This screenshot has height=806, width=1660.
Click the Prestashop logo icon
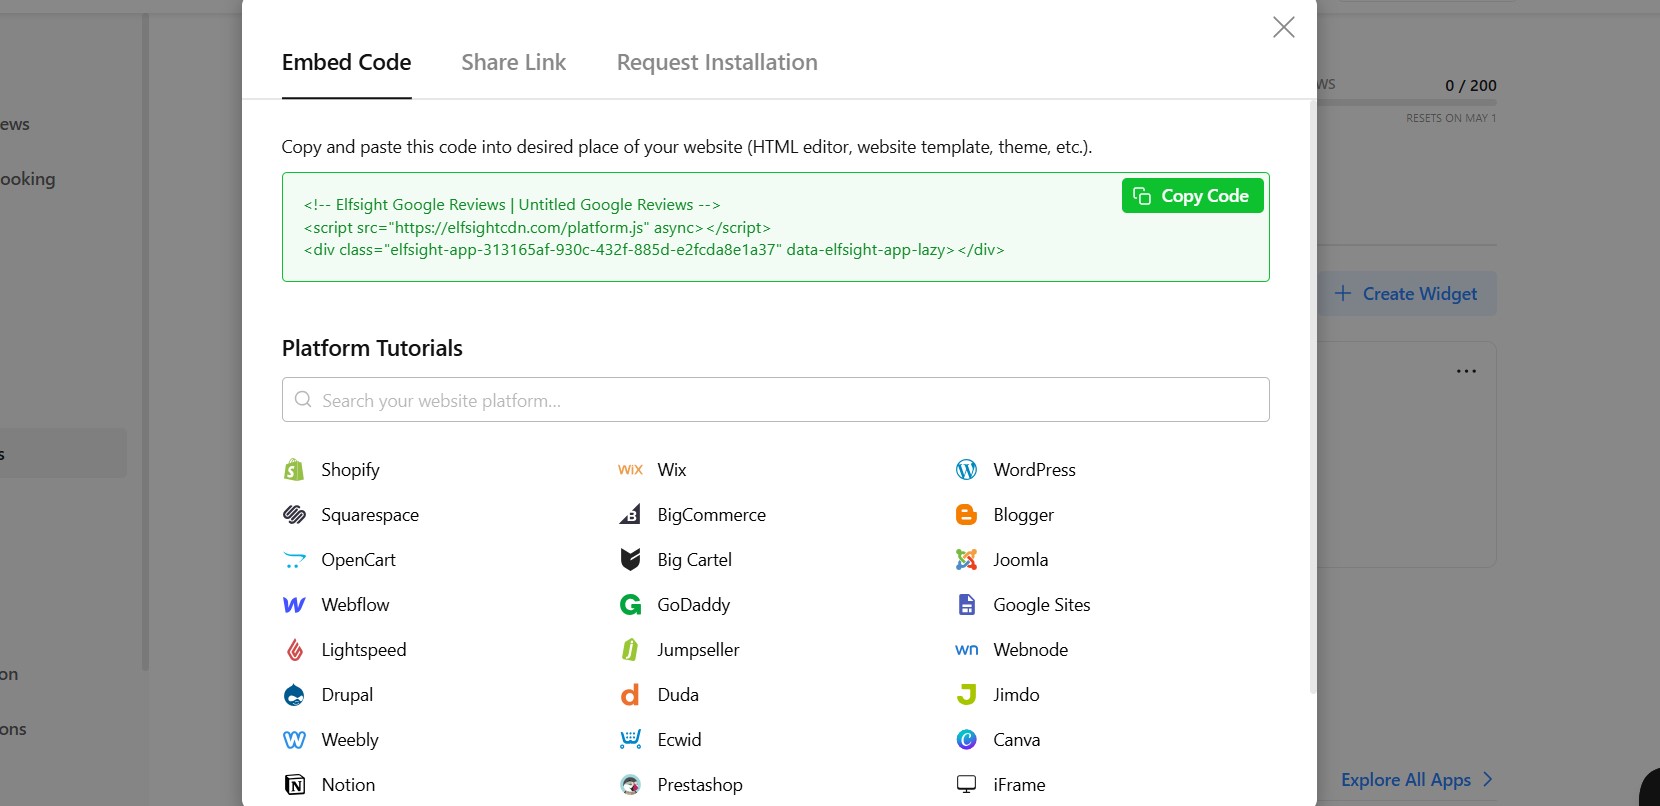630,785
